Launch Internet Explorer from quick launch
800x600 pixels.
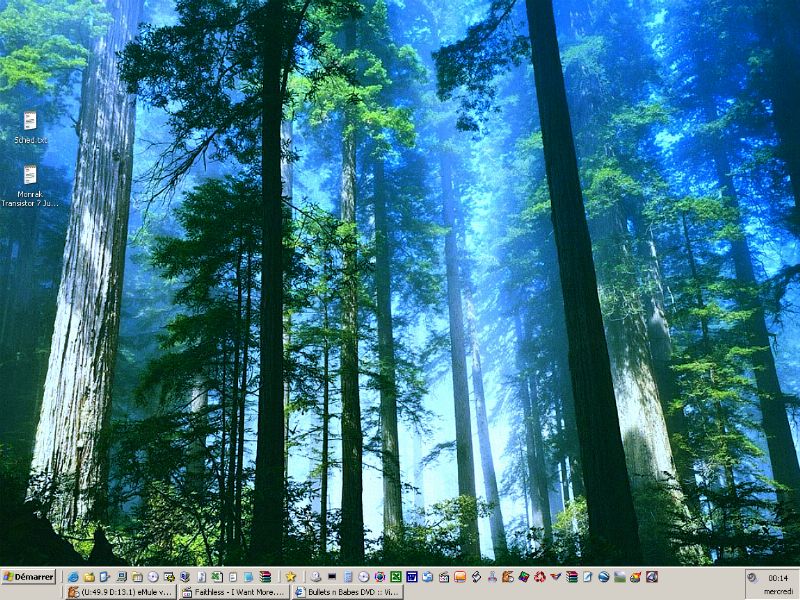(73, 577)
